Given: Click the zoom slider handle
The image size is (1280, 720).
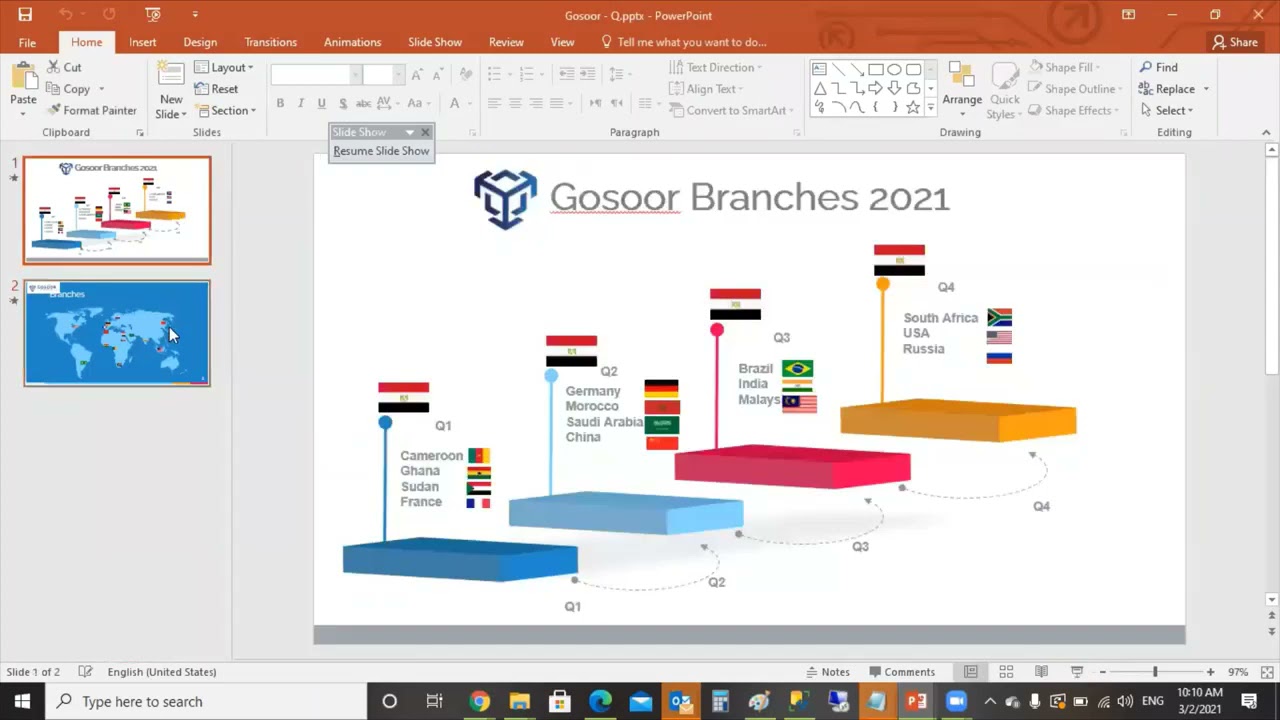Looking at the screenshot, I should click(x=1155, y=672).
